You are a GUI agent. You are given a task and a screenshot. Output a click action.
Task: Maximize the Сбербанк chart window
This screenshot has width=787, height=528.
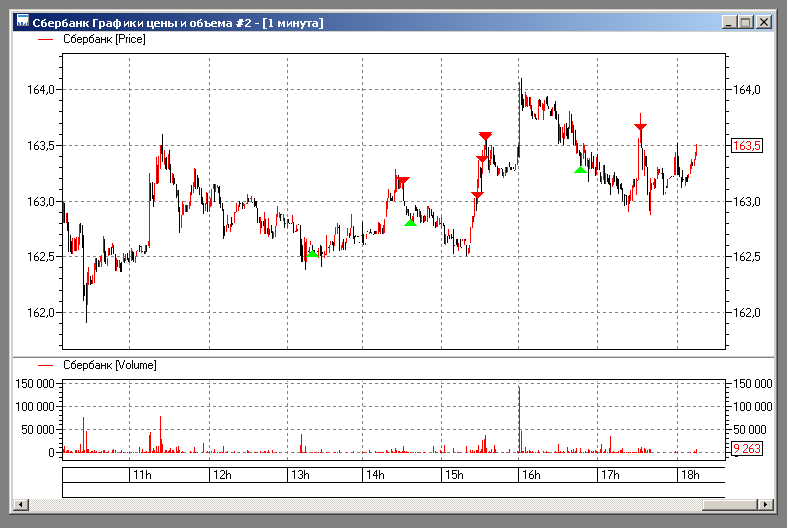[746, 22]
